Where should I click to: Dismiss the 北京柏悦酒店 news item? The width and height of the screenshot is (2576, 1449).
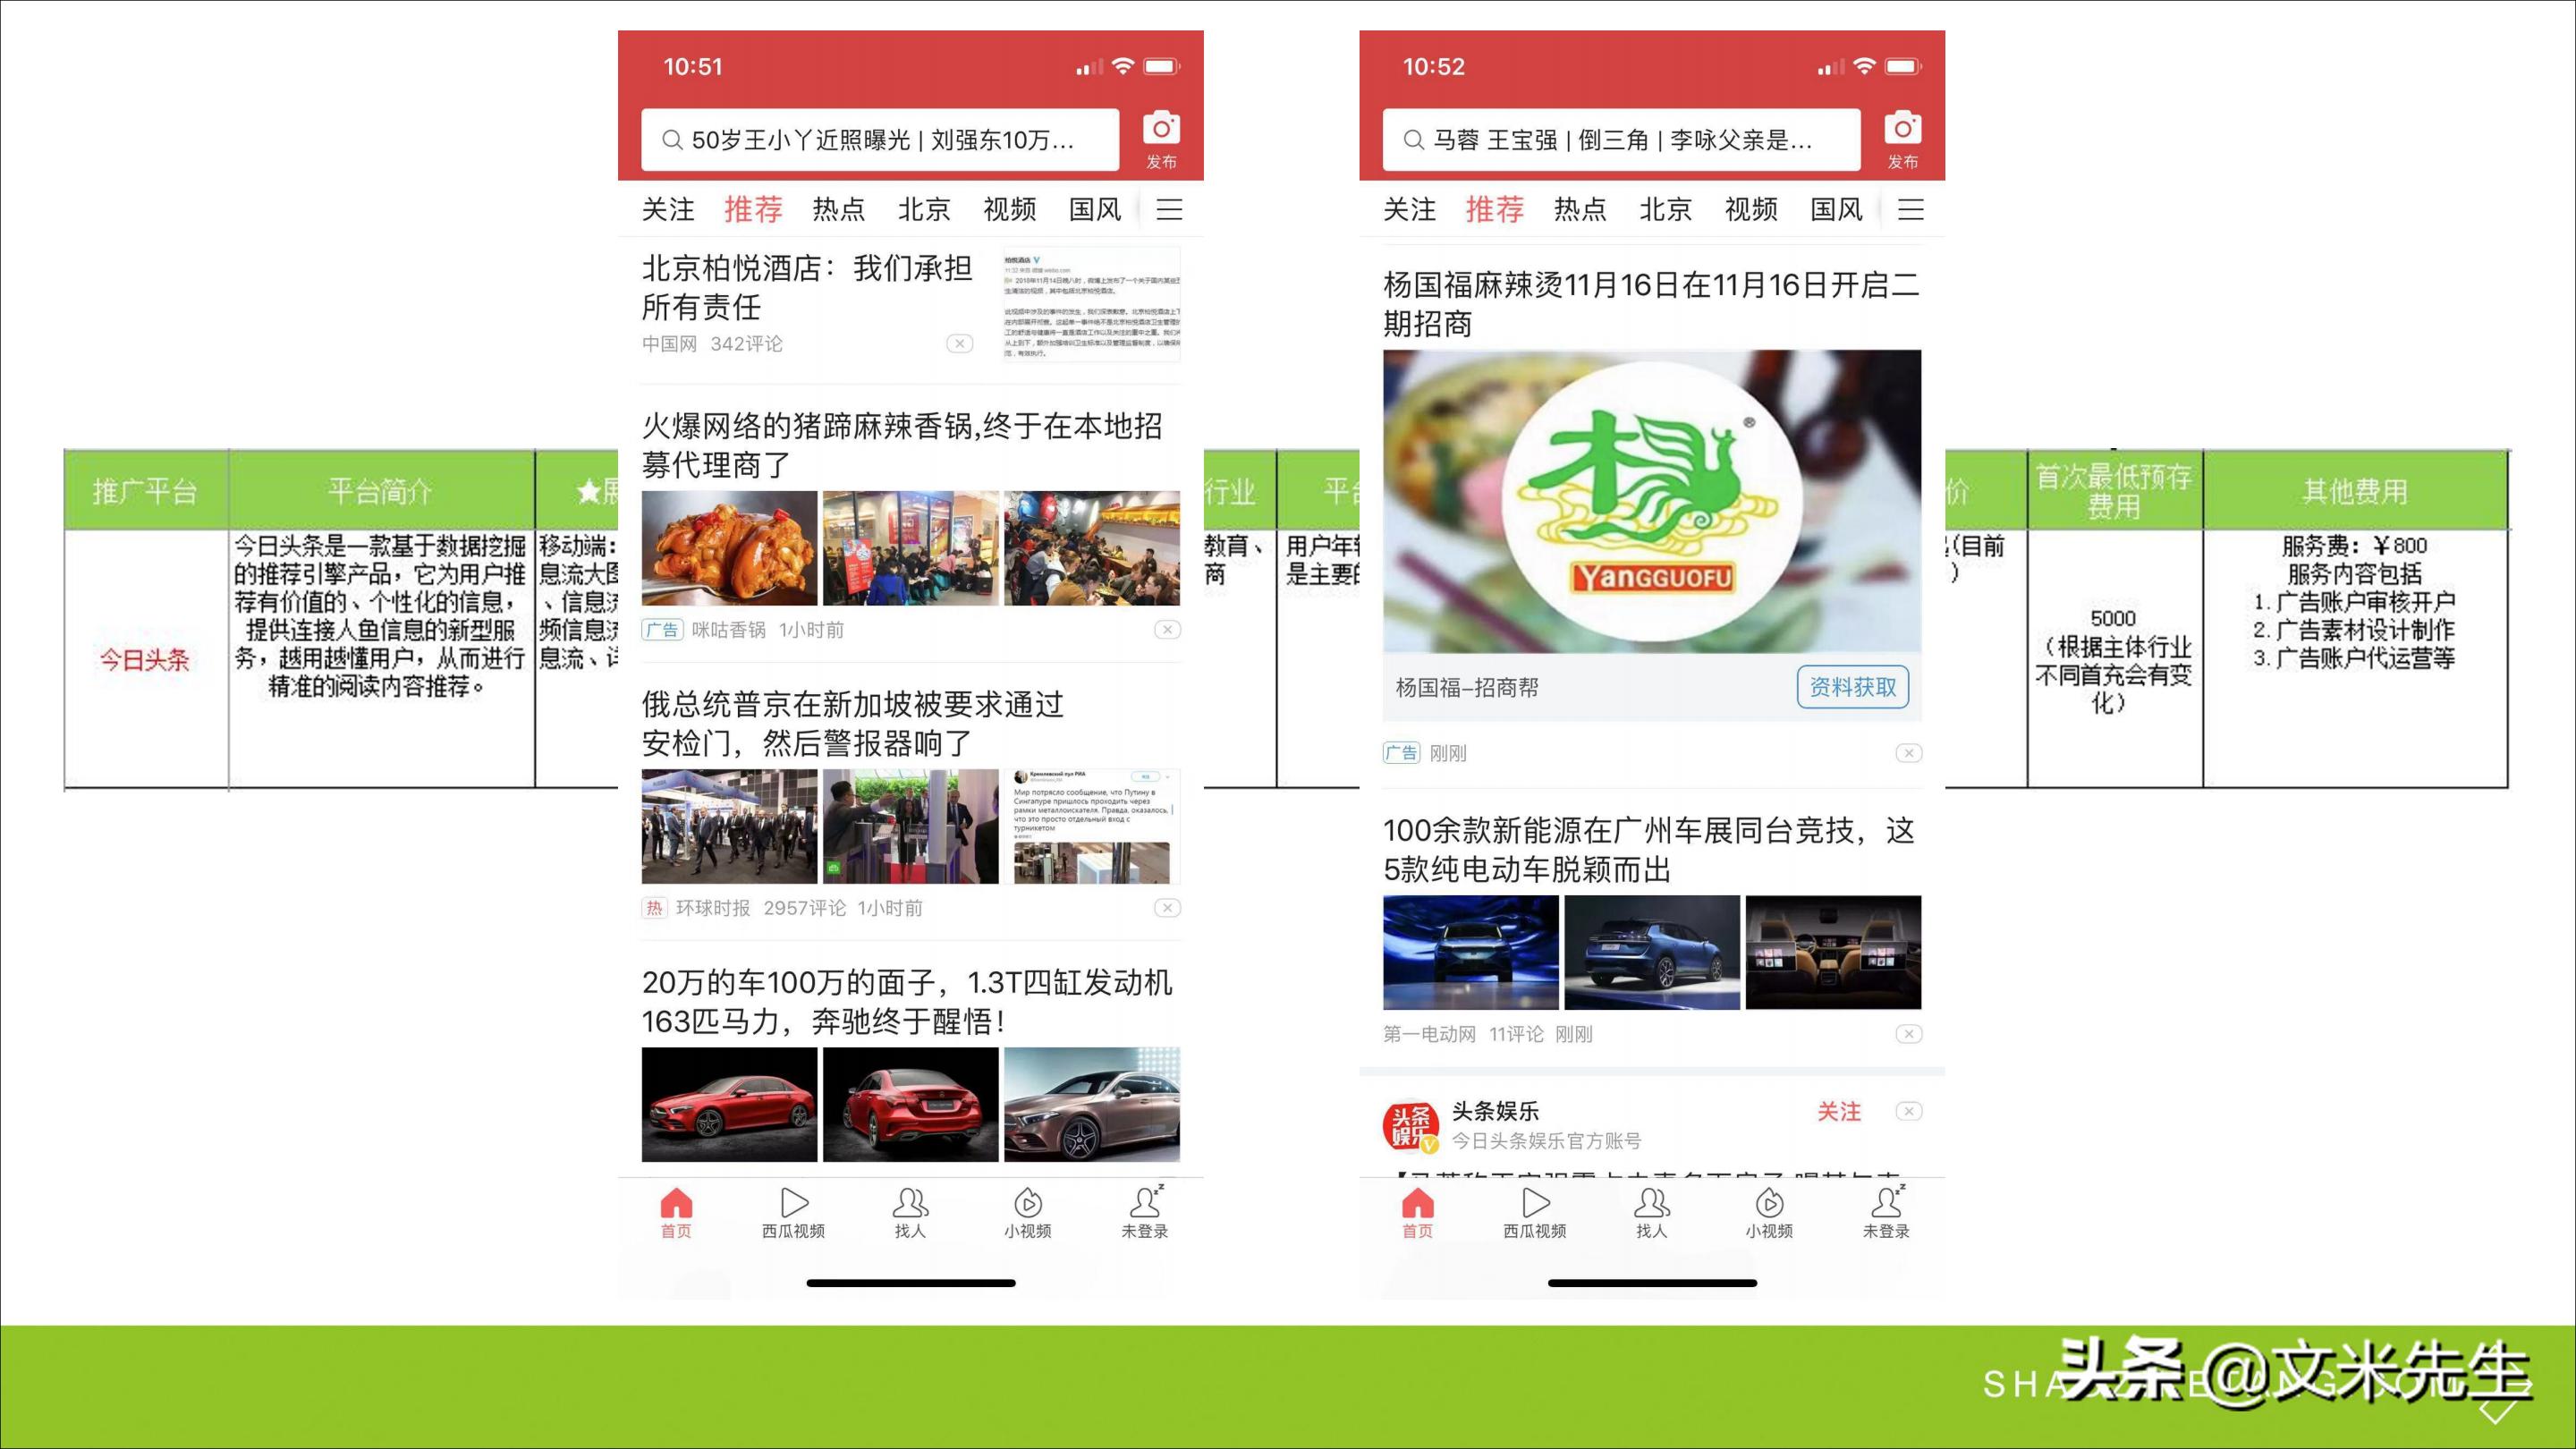click(x=959, y=343)
